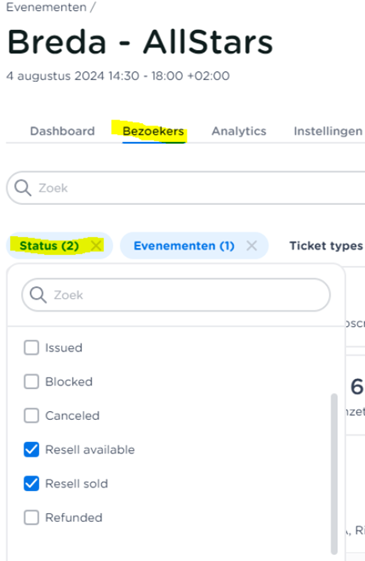The height and width of the screenshot is (561, 365).
Task: Uncheck the Resell available checkbox
Action: [31, 449]
